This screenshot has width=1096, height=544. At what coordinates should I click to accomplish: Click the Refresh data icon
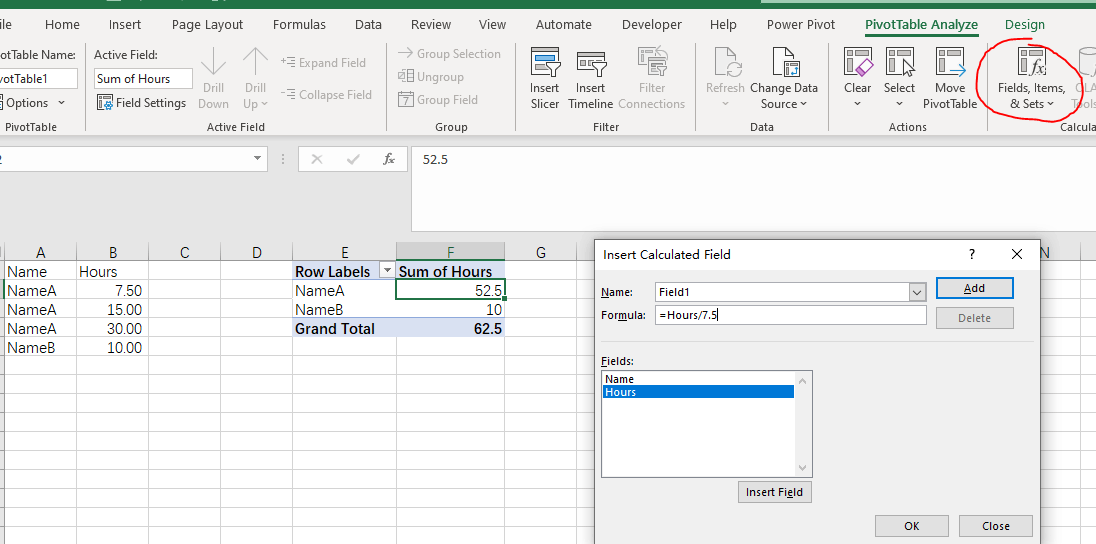tap(726, 62)
